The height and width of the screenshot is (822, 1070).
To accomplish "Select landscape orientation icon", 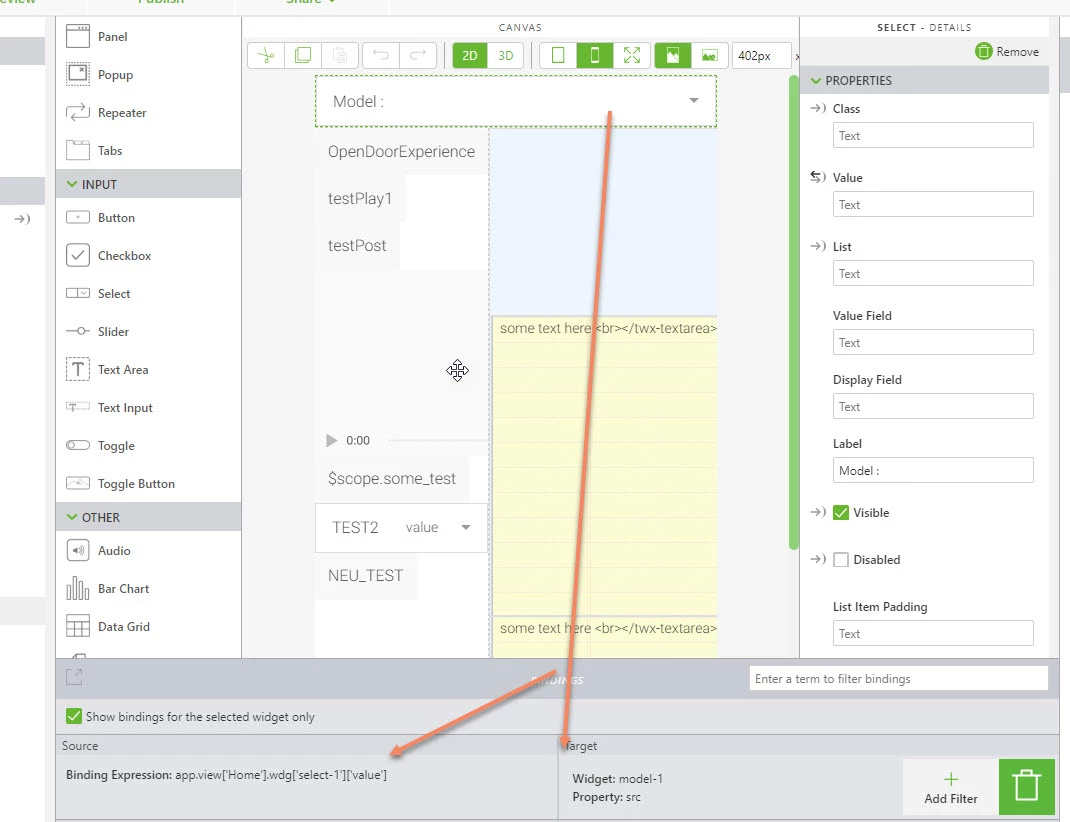I will 710,55.
